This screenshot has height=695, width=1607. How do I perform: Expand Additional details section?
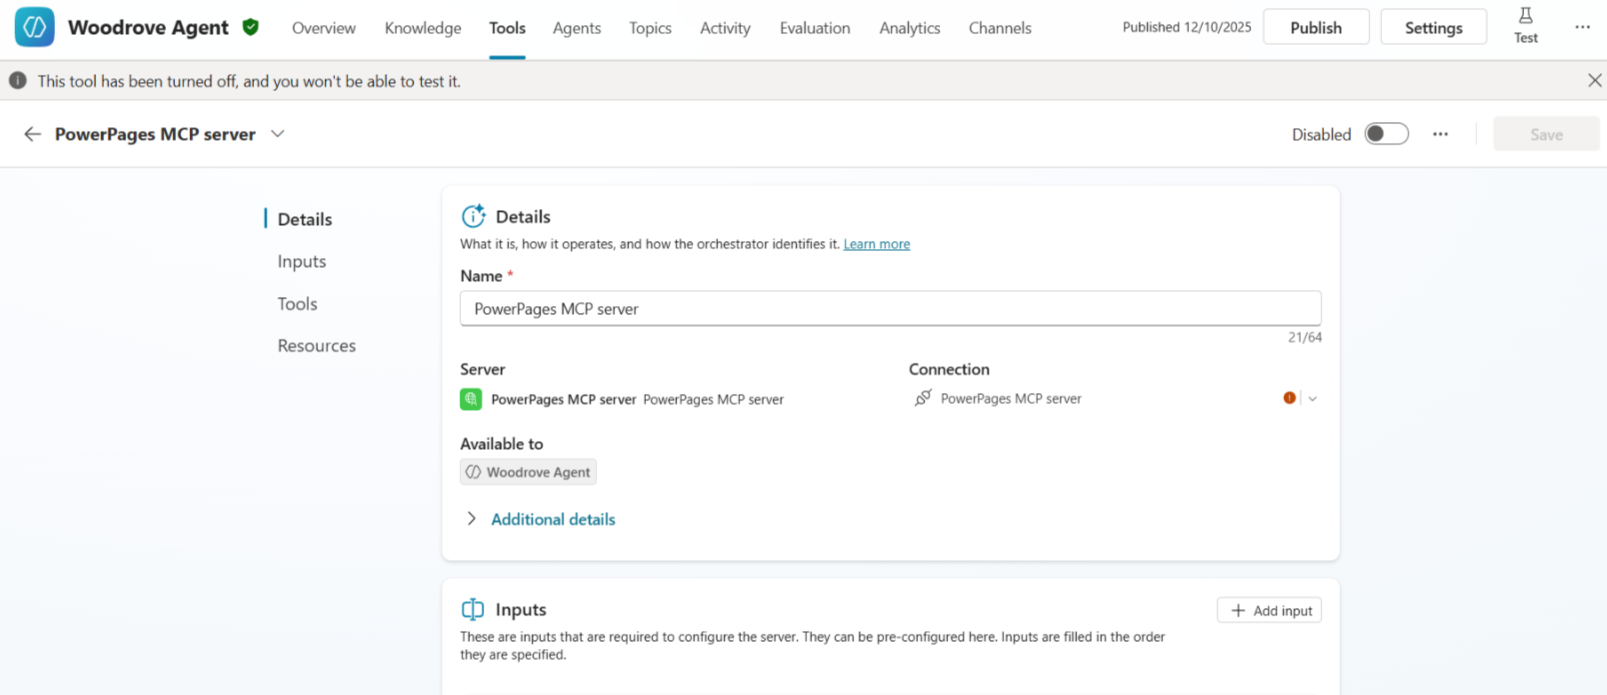click(x=471, y=519)
